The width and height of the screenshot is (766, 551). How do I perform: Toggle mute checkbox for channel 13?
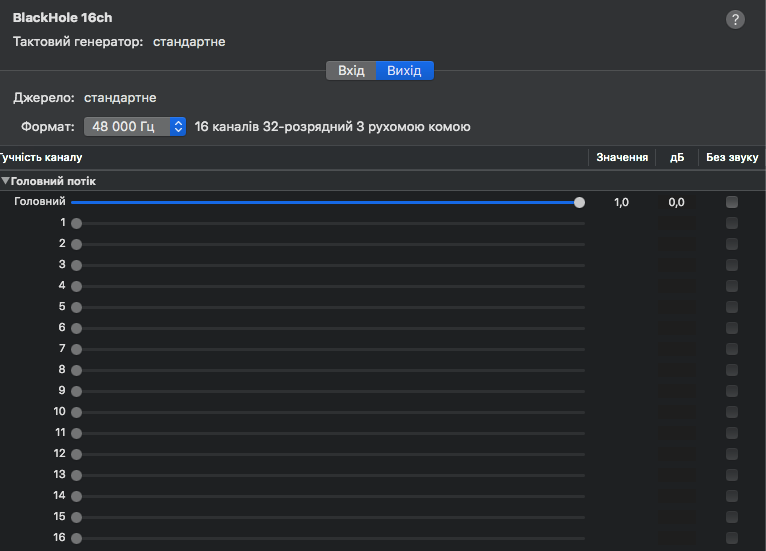732,475
